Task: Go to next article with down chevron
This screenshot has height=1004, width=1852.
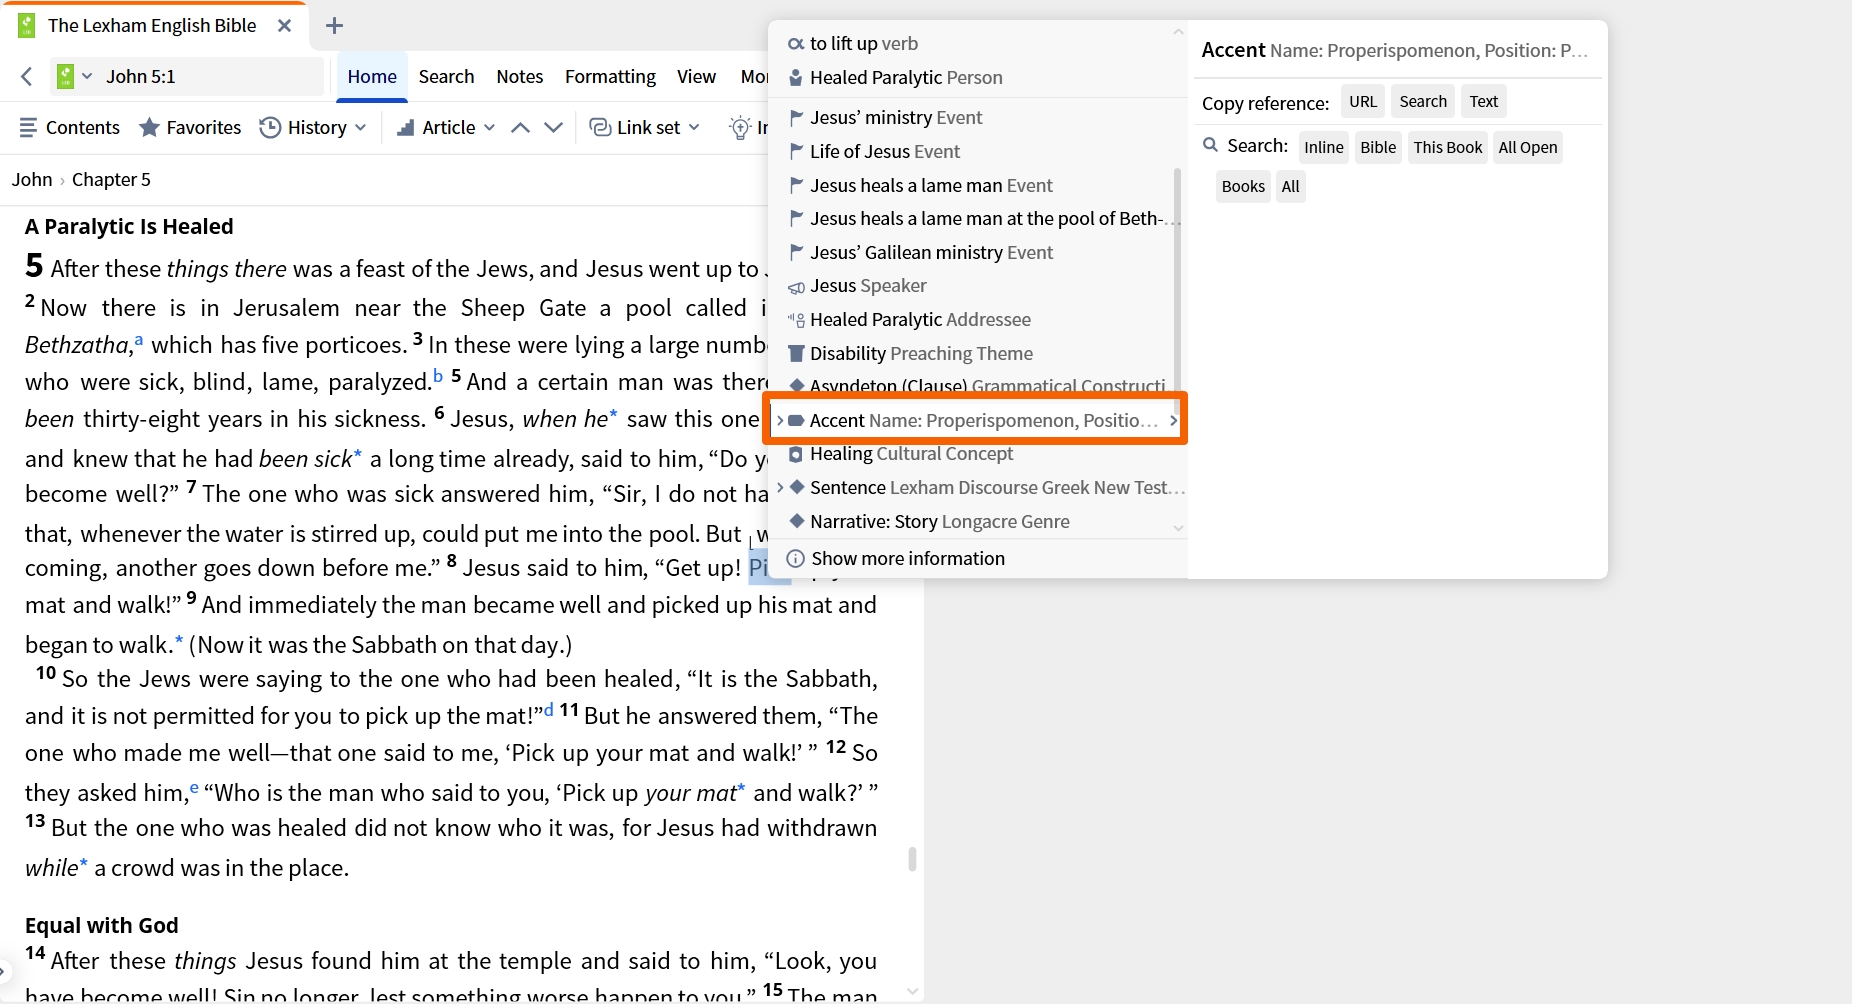Action: click(553, 127)
